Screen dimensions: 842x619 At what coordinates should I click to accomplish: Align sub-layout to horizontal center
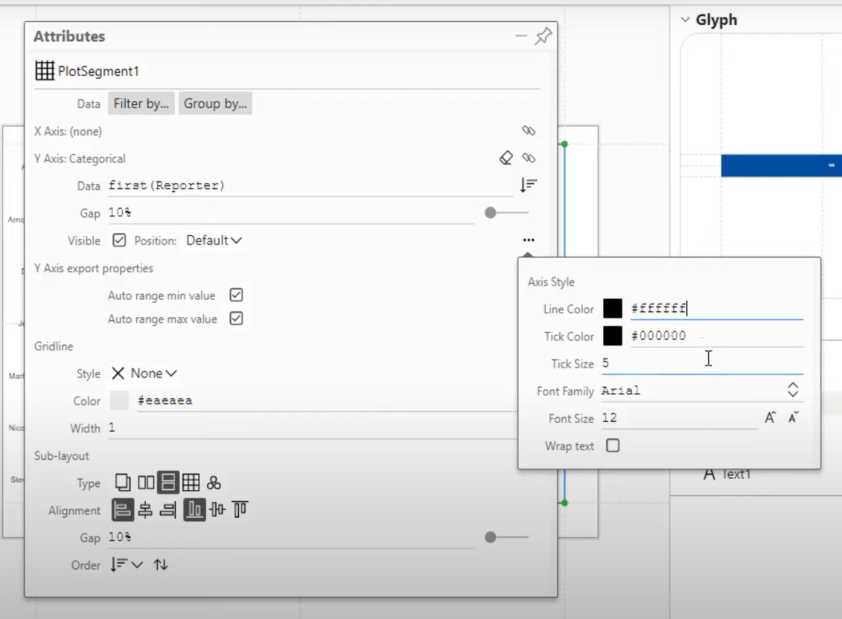point(145,510)
